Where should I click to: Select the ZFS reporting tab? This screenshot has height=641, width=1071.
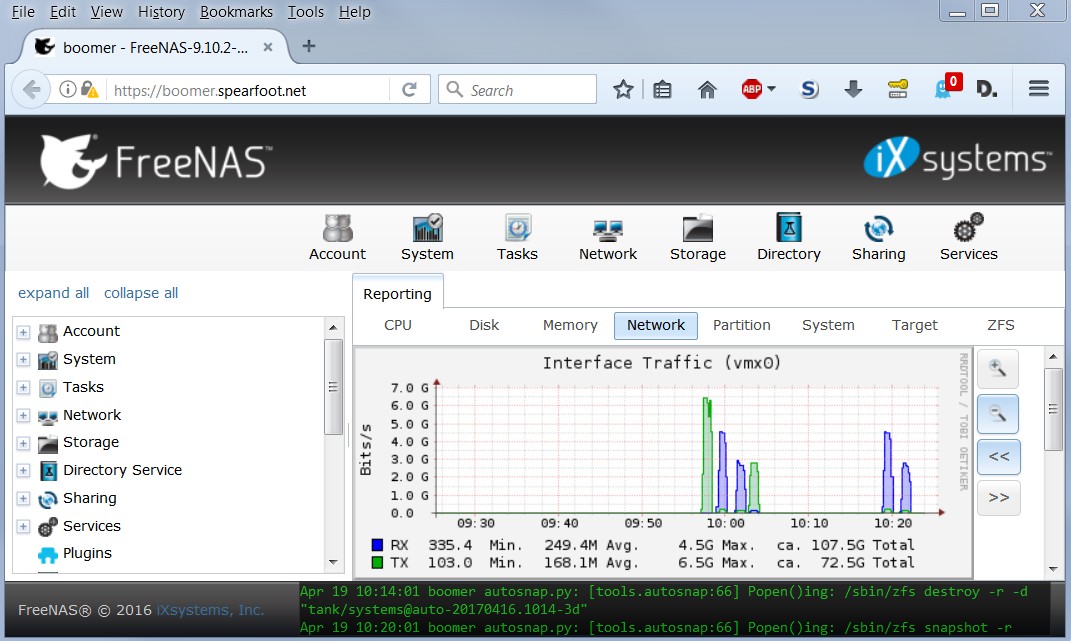click(1000, 325)
